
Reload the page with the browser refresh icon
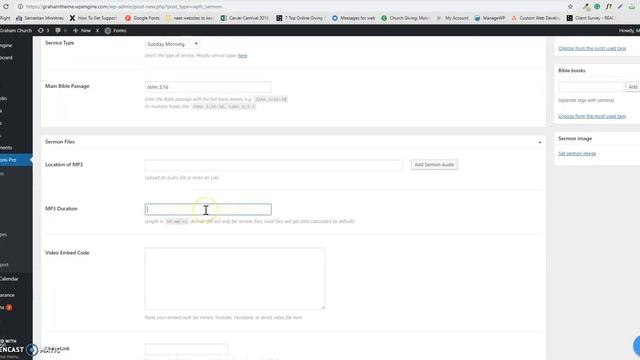click(x=6, y=7)
